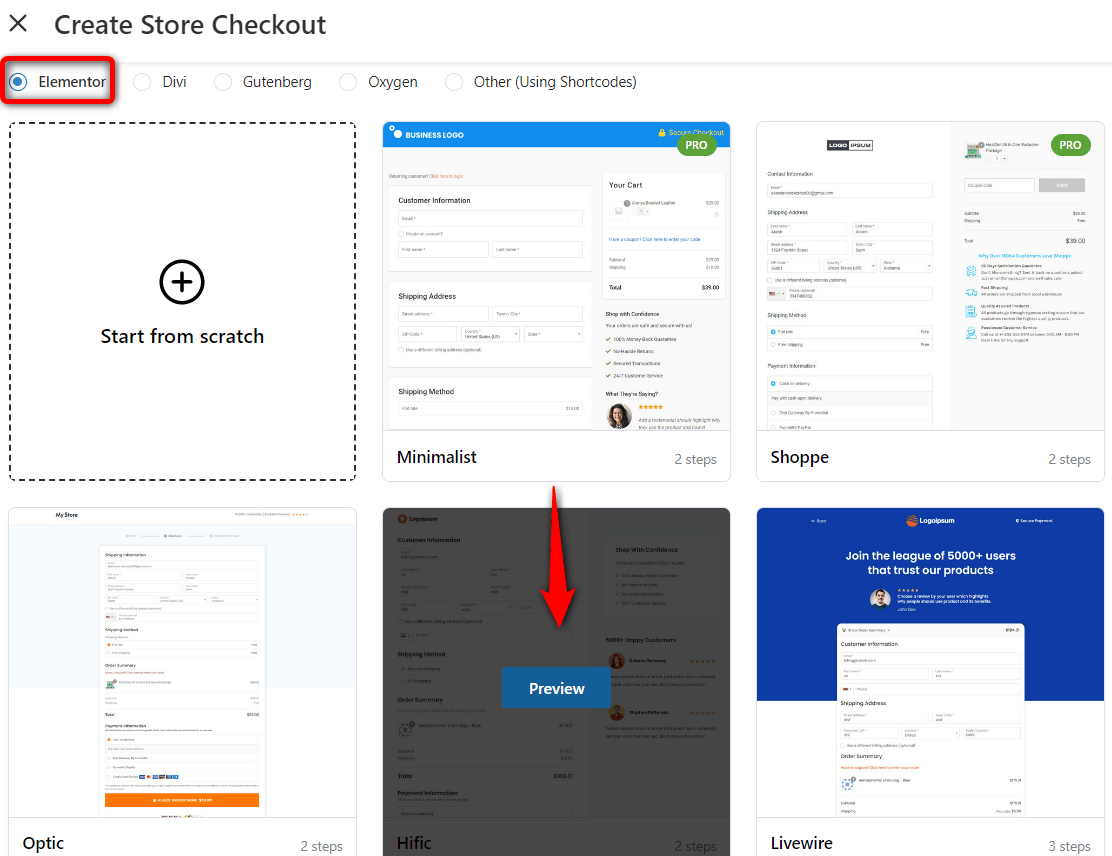This screenshot has width=1112, height=856.
Task: Select the Livewire template thumbnail
Action: coord(930,662)
